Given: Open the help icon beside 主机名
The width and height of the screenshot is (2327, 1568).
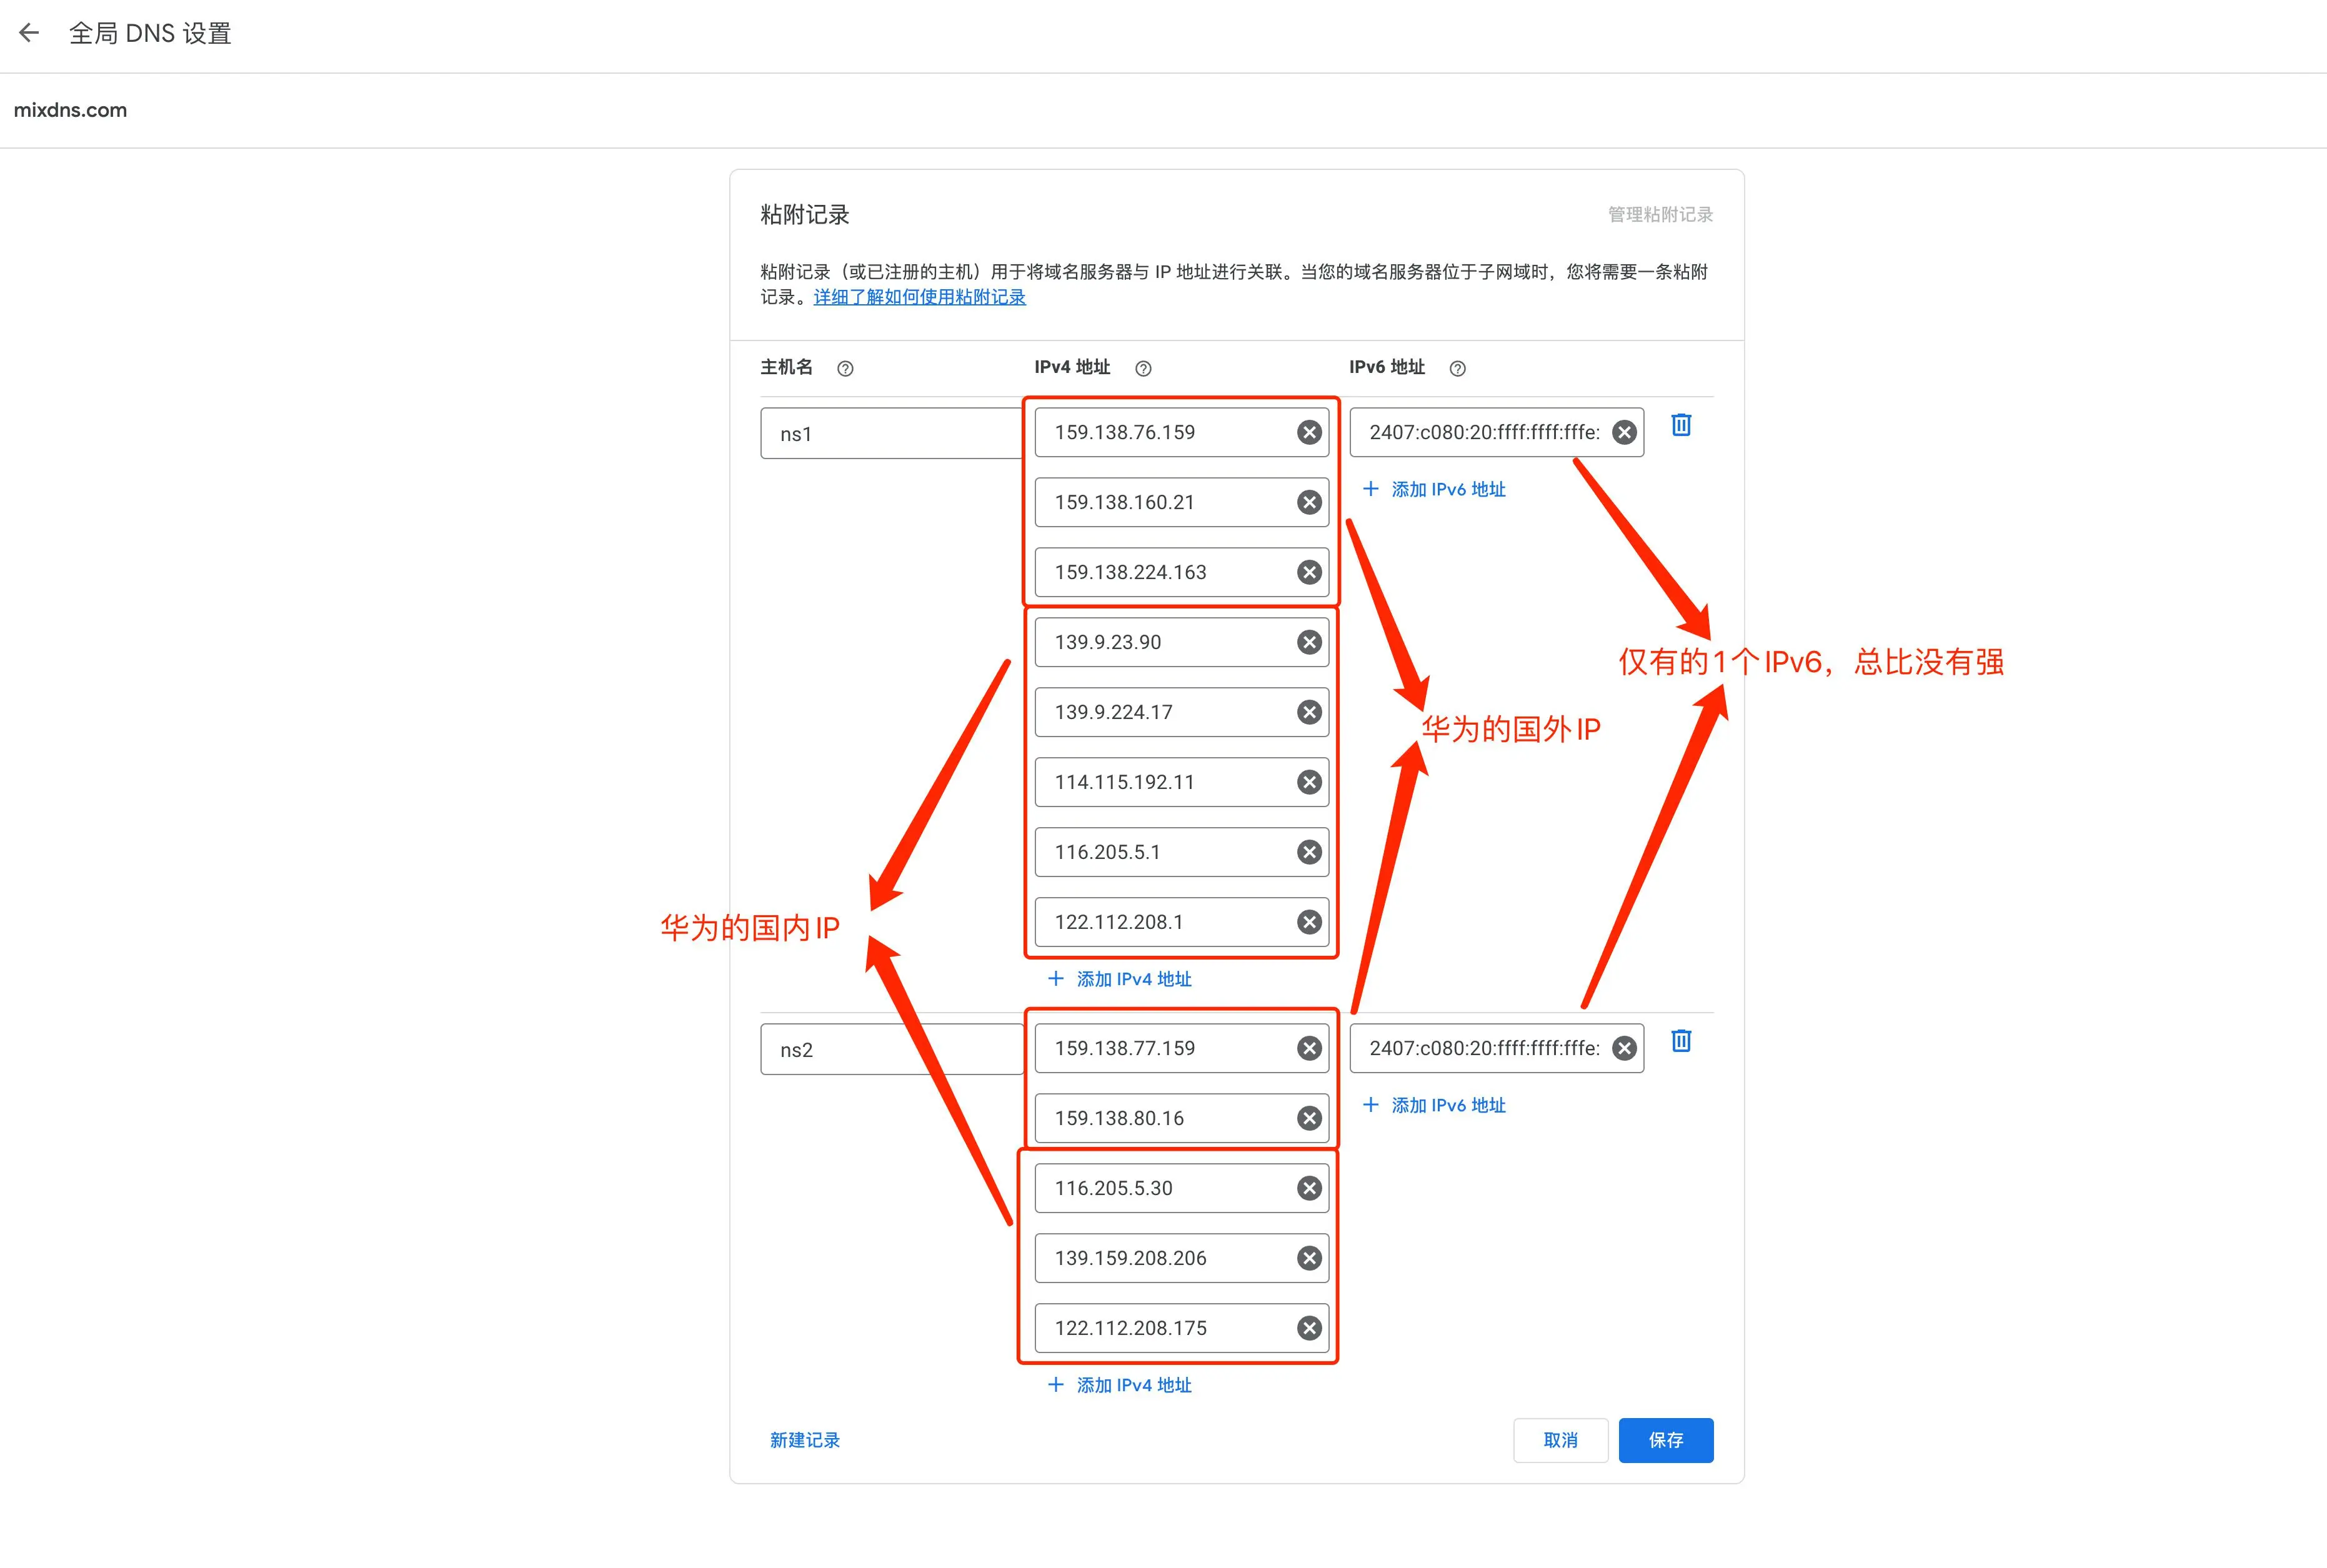Looking at the screenshot, I should 845,369.
